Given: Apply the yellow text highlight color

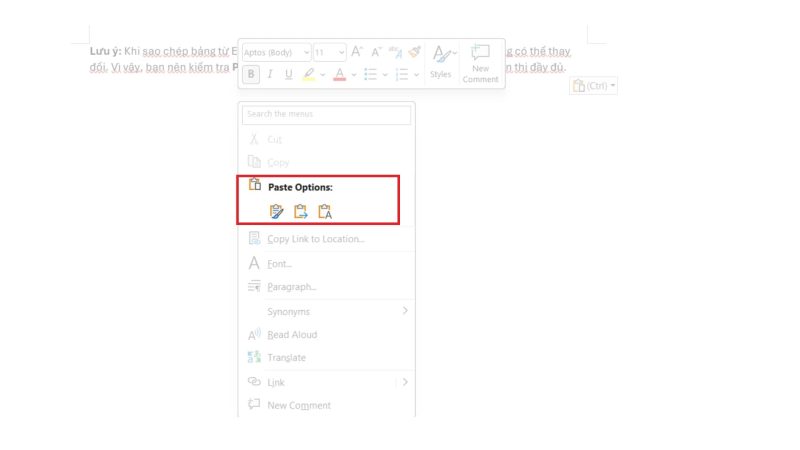Looking at the screenshot, I should tap(309, 74).
